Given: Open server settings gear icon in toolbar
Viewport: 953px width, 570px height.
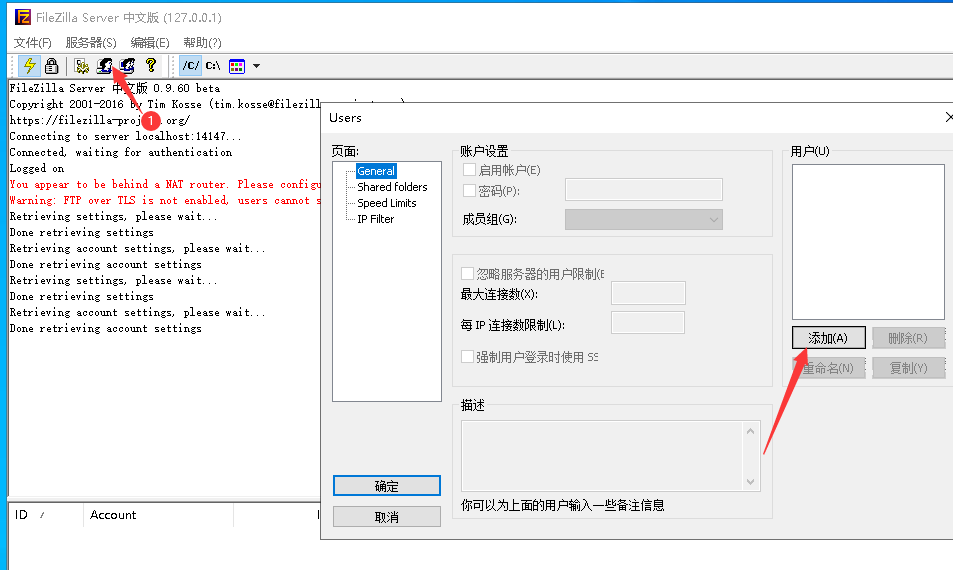Looking at the screenshot, I should (81, 66).
